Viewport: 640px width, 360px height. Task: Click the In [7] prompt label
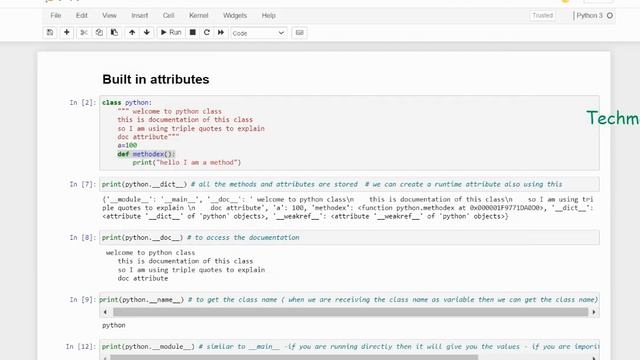point(82,184)
